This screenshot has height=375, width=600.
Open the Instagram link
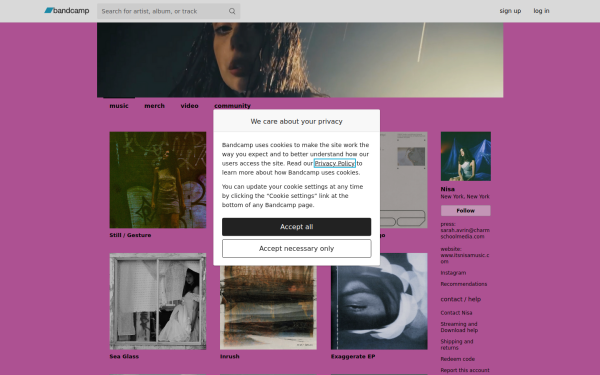[x=453, y=273]
